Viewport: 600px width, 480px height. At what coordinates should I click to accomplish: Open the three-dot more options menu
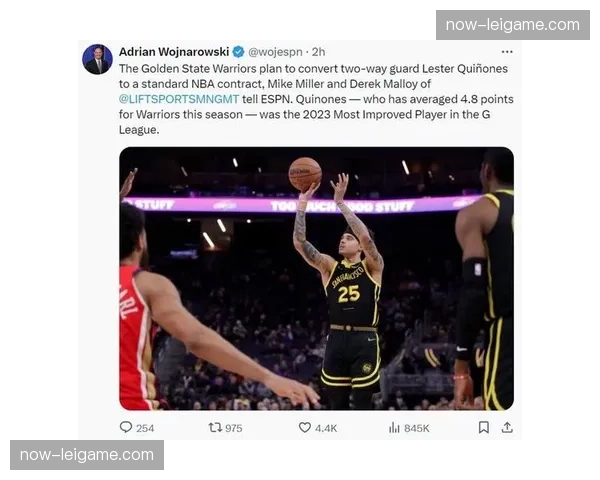pyautogui.click(x=507, y=52)
